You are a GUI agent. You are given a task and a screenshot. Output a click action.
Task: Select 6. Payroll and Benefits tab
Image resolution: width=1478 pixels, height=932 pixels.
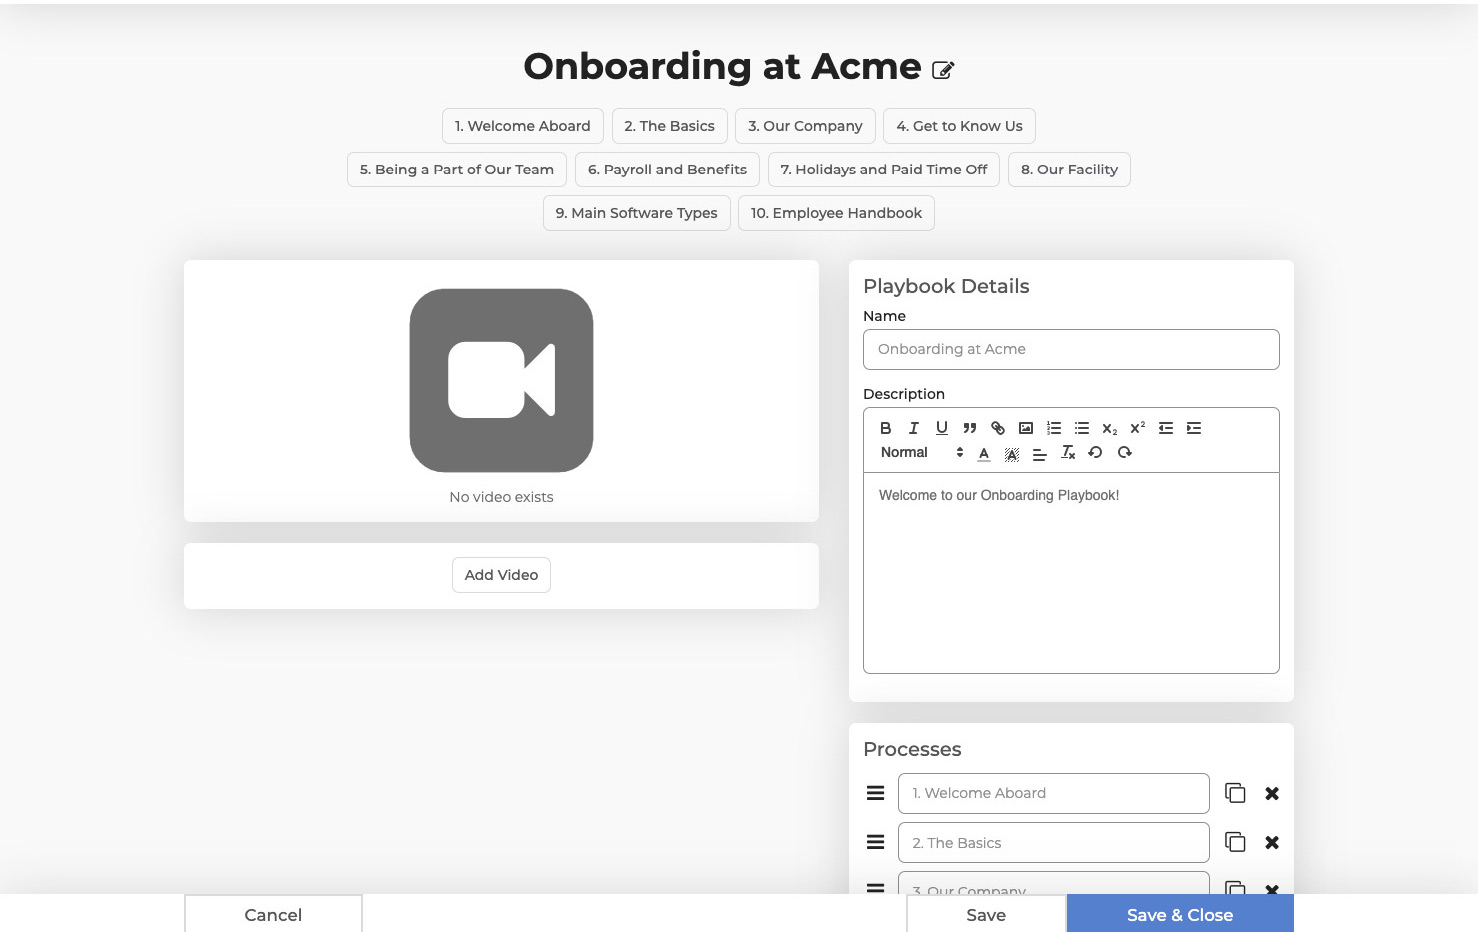tap(668, 170)
